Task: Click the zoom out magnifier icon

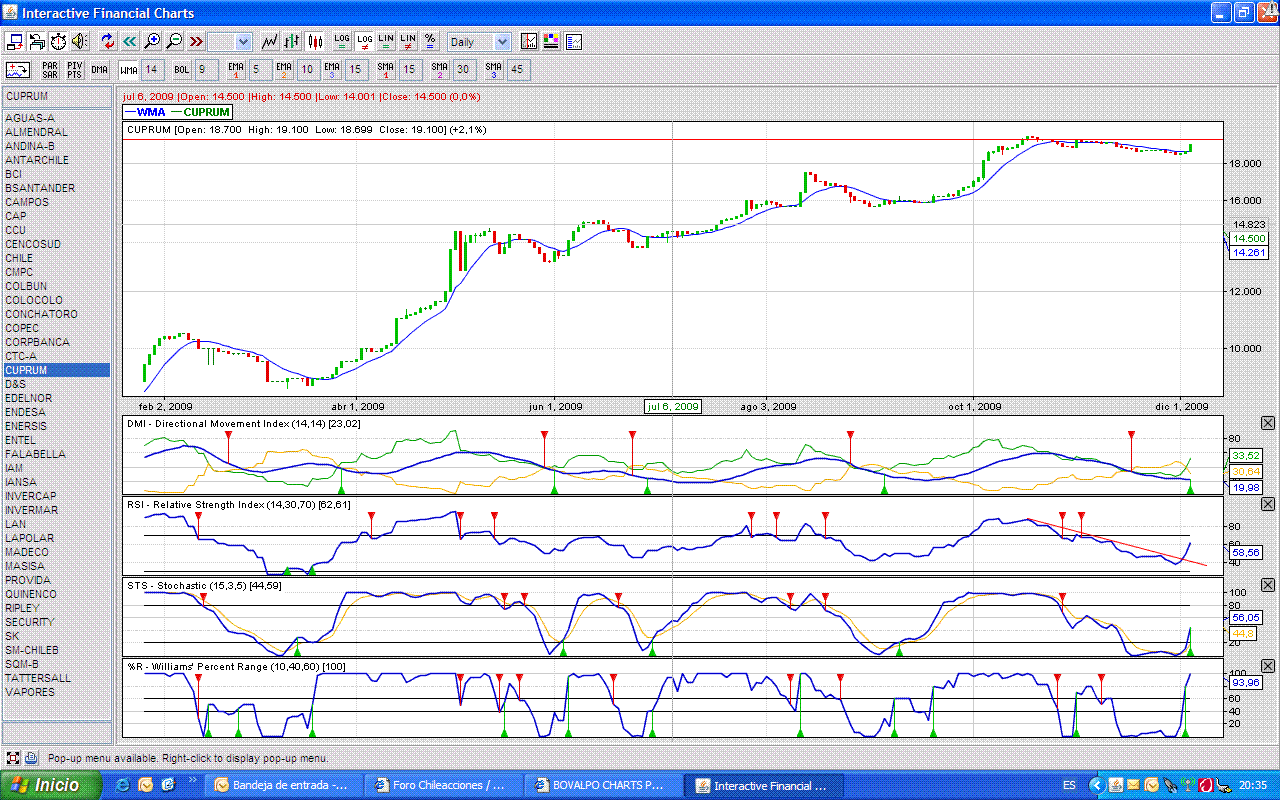Action: (174, 42)
